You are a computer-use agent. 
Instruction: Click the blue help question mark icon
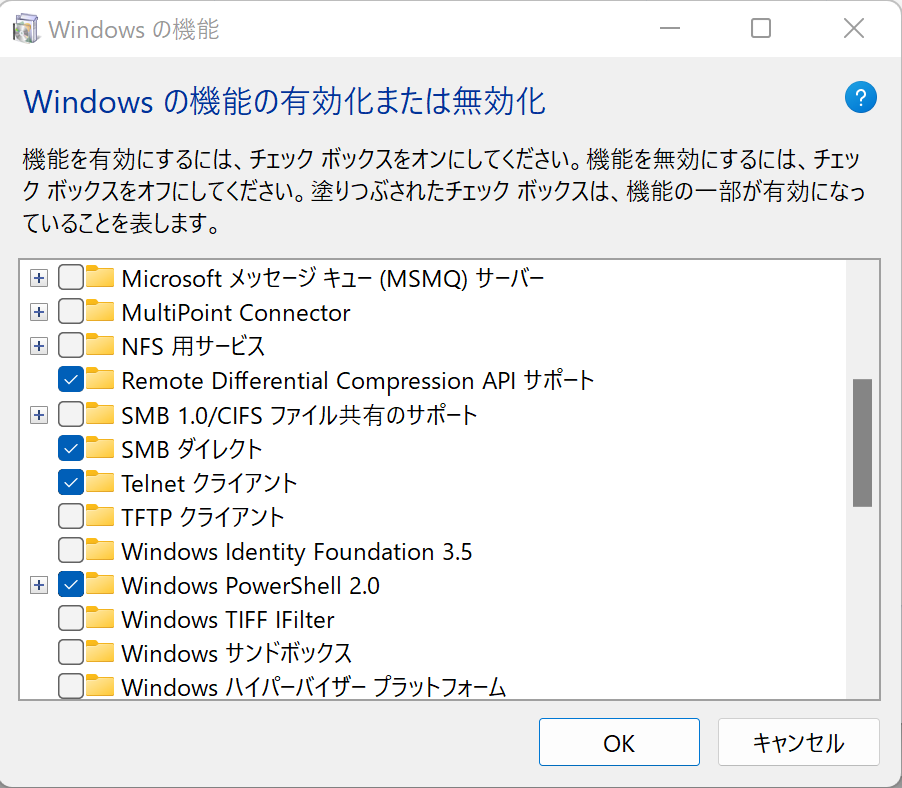(860, 98)
